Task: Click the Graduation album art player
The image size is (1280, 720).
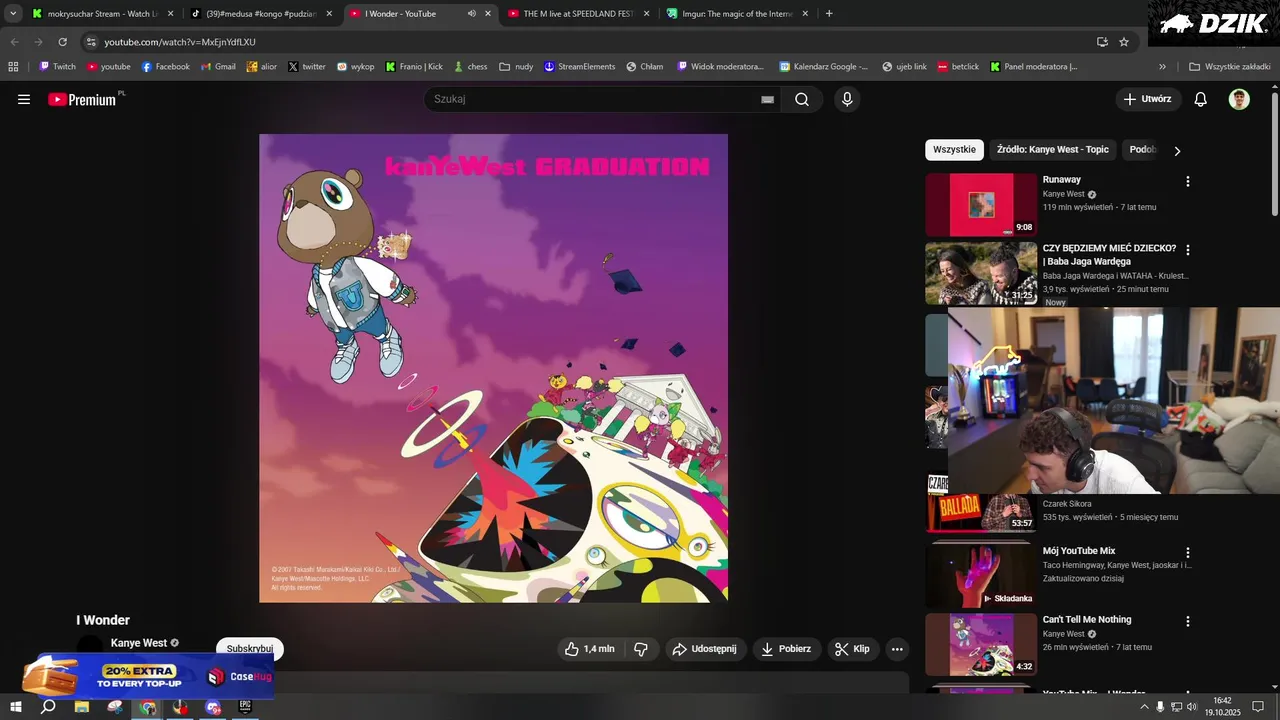Action: tap(493, 368)
